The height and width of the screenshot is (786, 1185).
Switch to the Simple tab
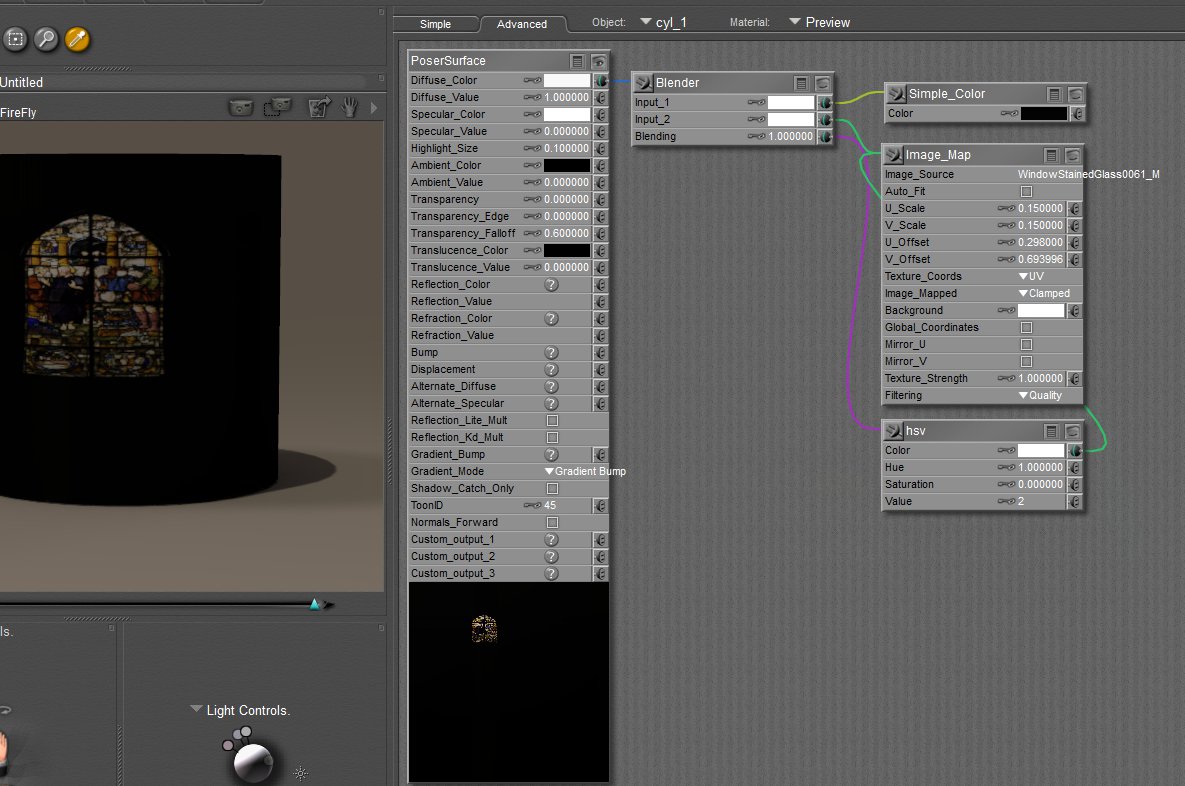tap(435, 24)
